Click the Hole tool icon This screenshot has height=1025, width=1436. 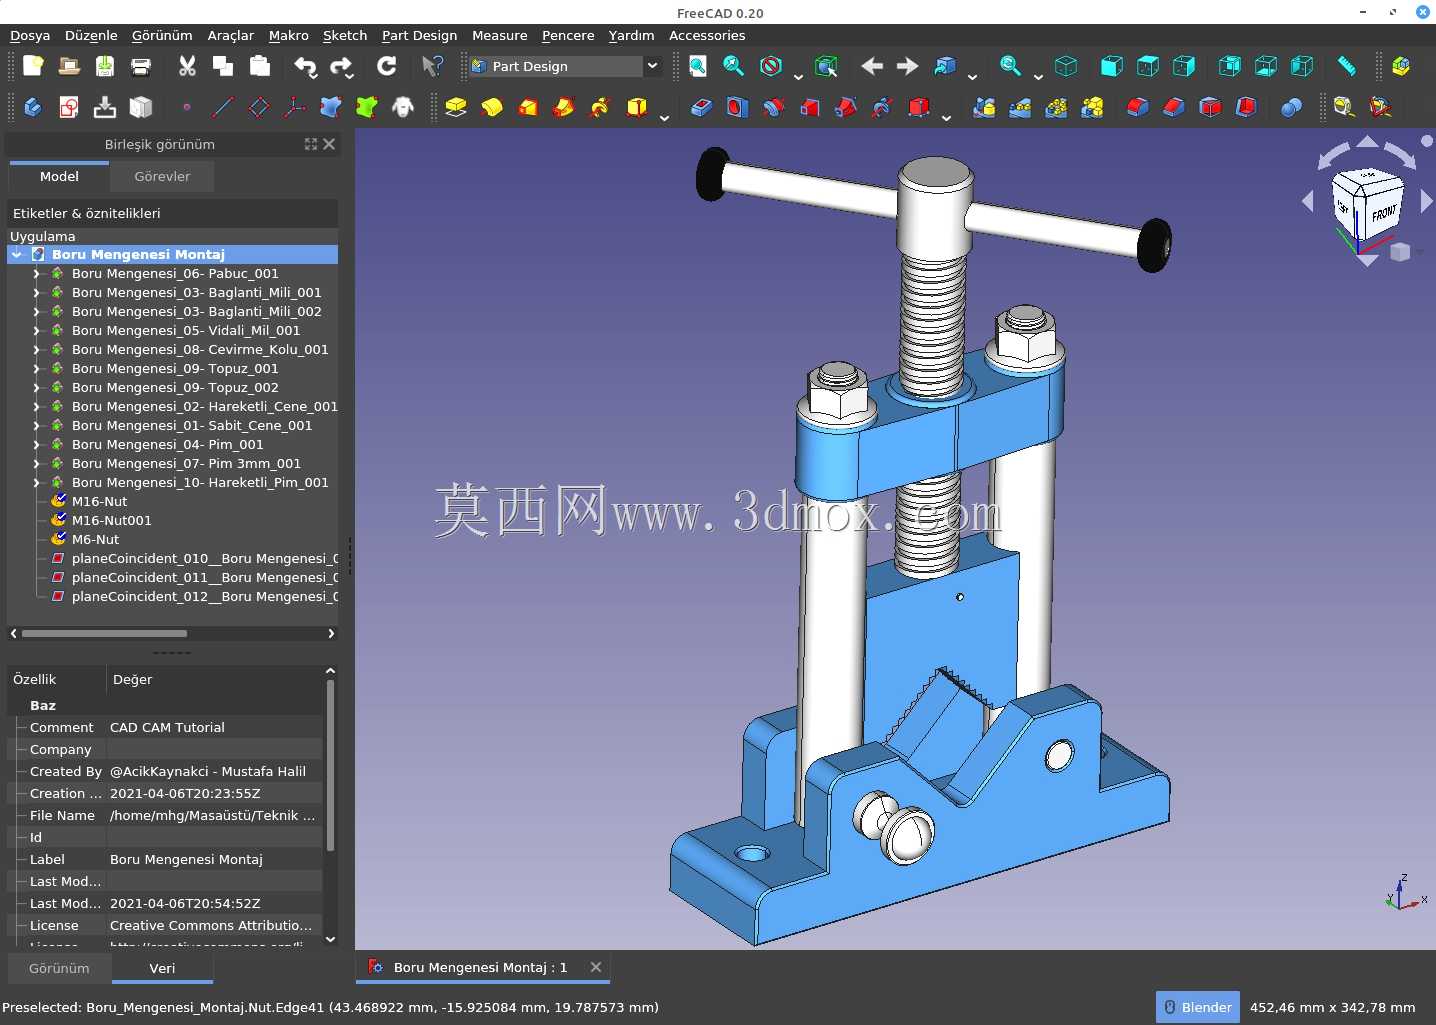click(x=737, y=107)
